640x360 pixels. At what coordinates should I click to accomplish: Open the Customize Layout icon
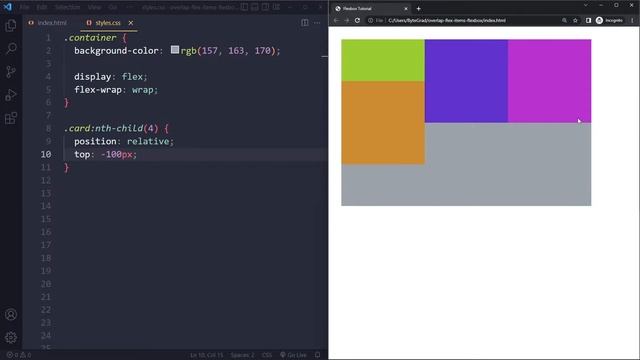pyautogui.click(x=276, y=7)
